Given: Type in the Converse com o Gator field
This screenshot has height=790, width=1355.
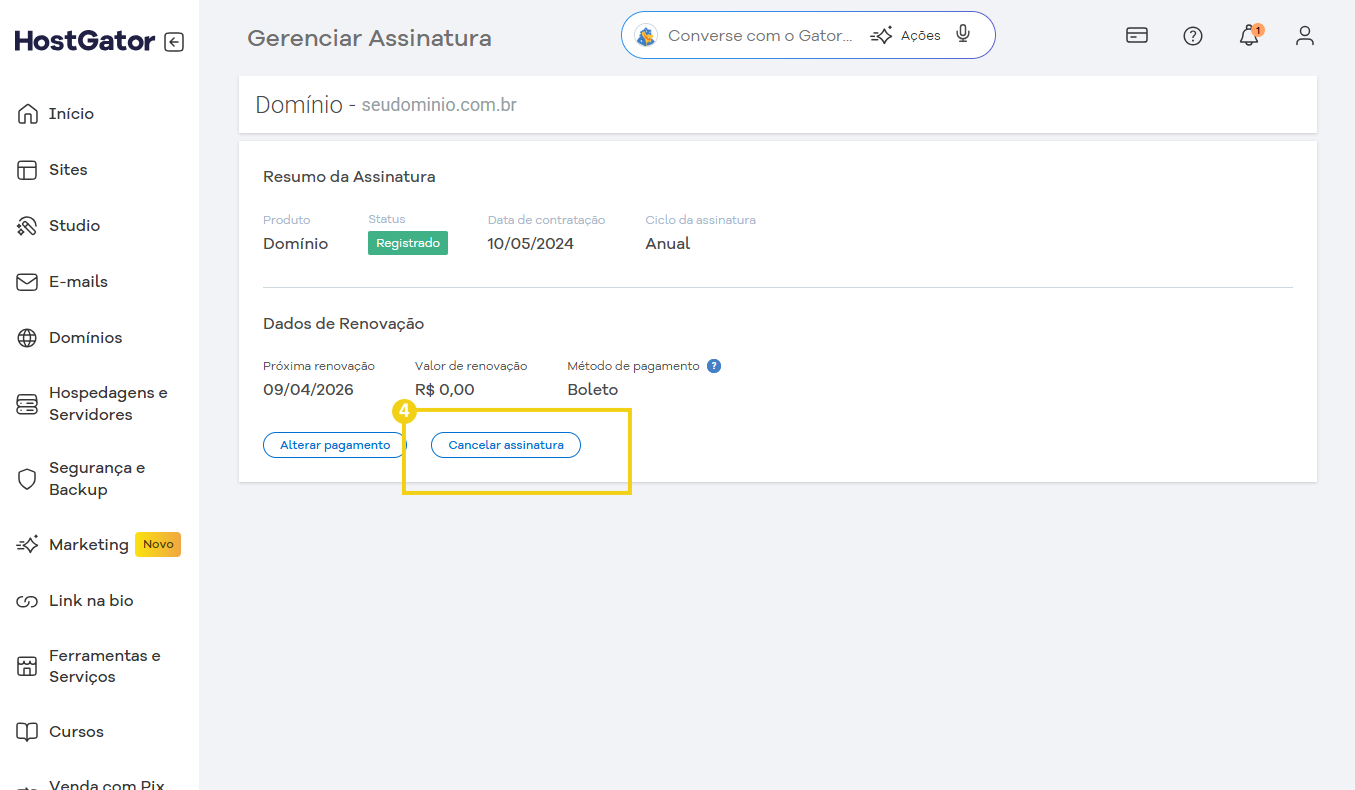Looking at the screenshot, I should point(760,36).
